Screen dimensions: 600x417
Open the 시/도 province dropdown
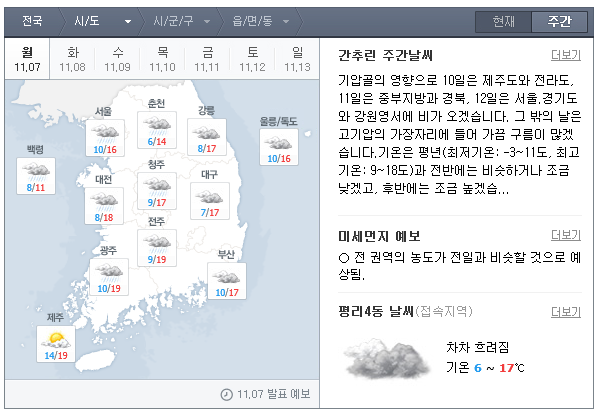click(103, 21)
